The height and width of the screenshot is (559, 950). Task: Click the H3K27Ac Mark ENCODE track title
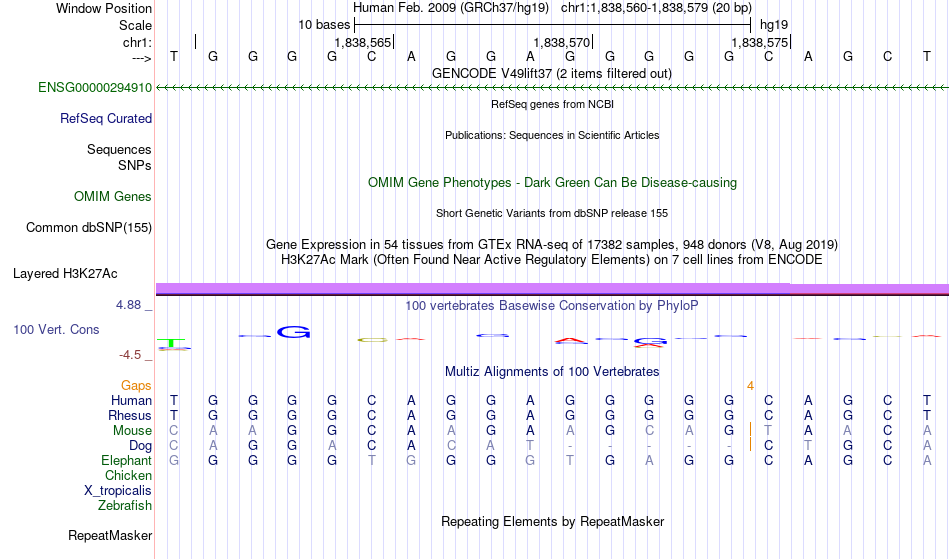[x=552, y=260]
